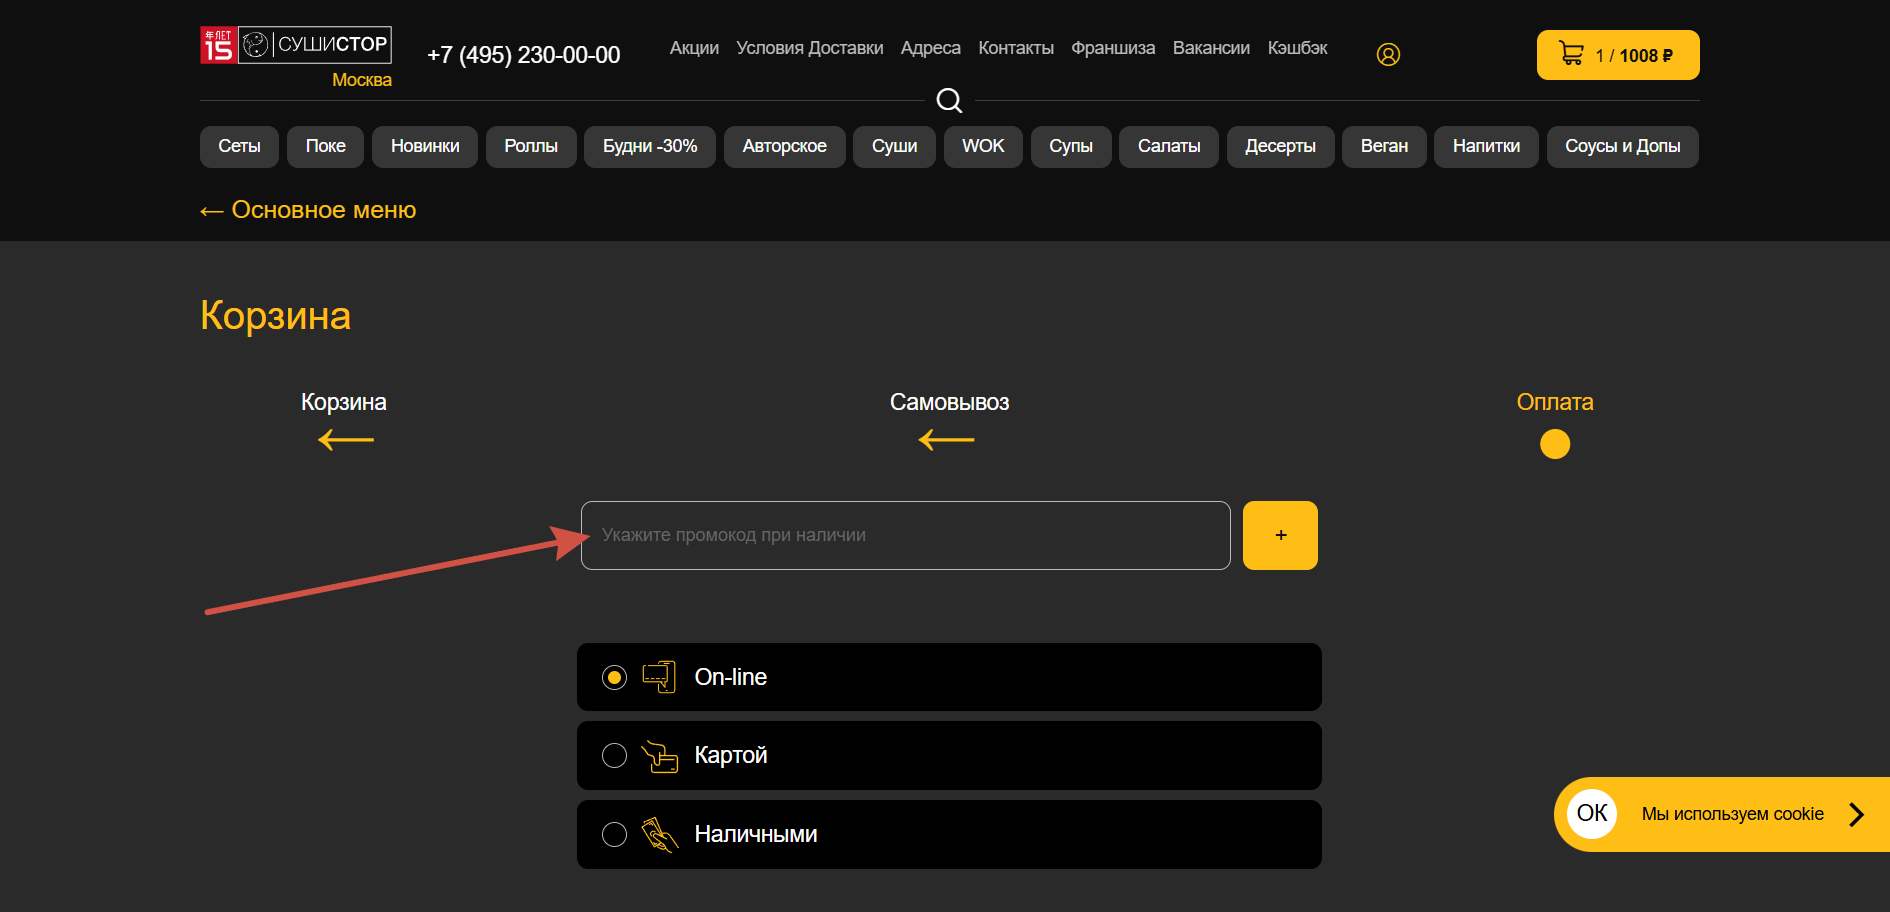Click the Оплата step label
1890x912 pixels.
tap(1555, 402)
